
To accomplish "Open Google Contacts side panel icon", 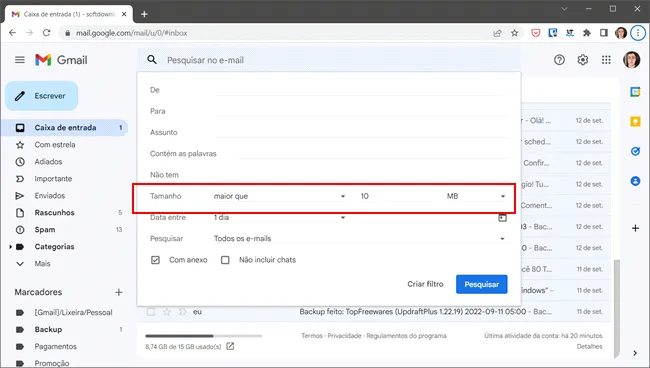I will point(635,181).
